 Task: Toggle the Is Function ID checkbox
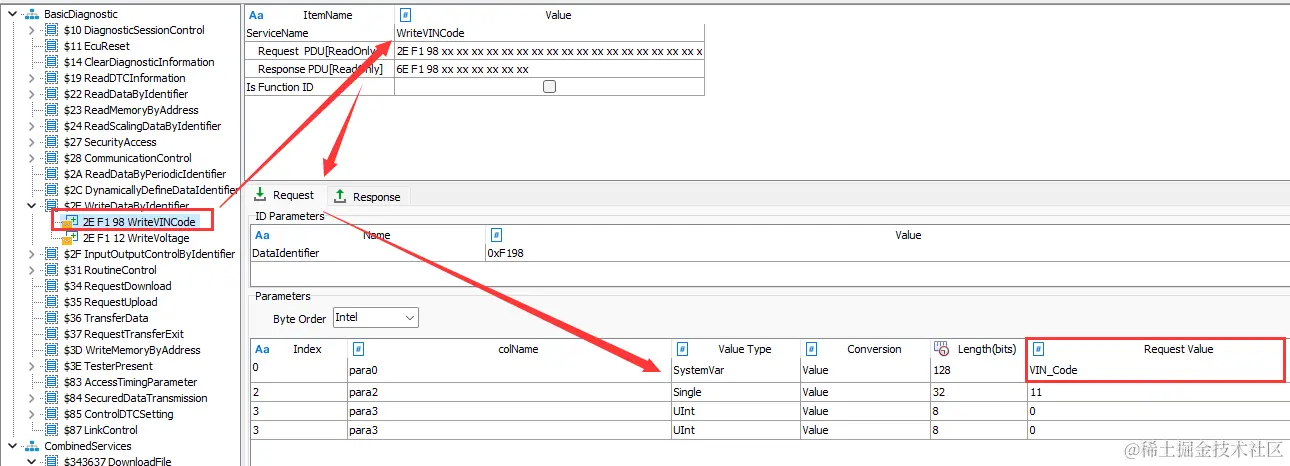549,87
